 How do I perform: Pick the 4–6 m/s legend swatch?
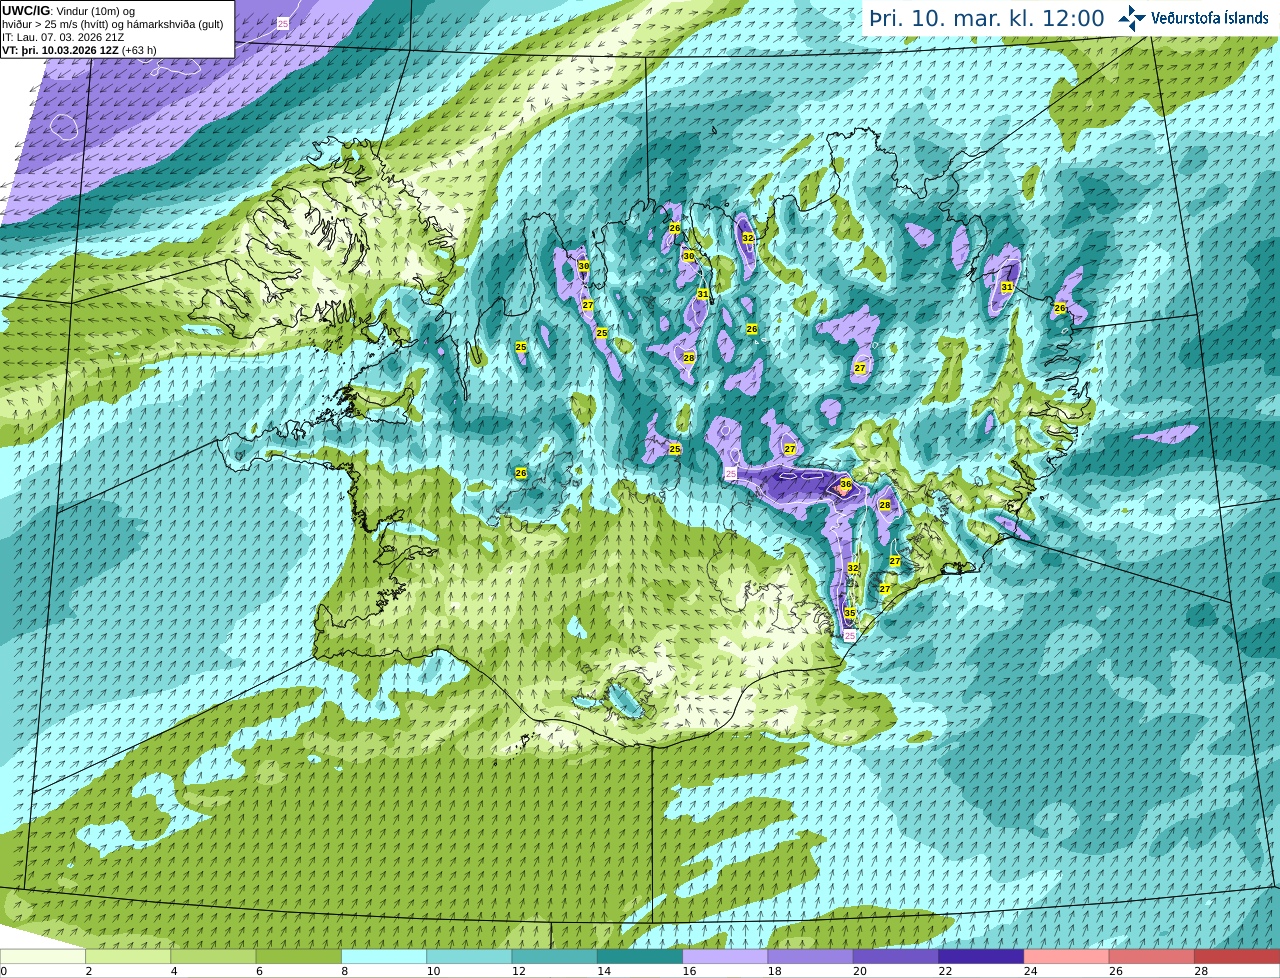coord(213,957)
